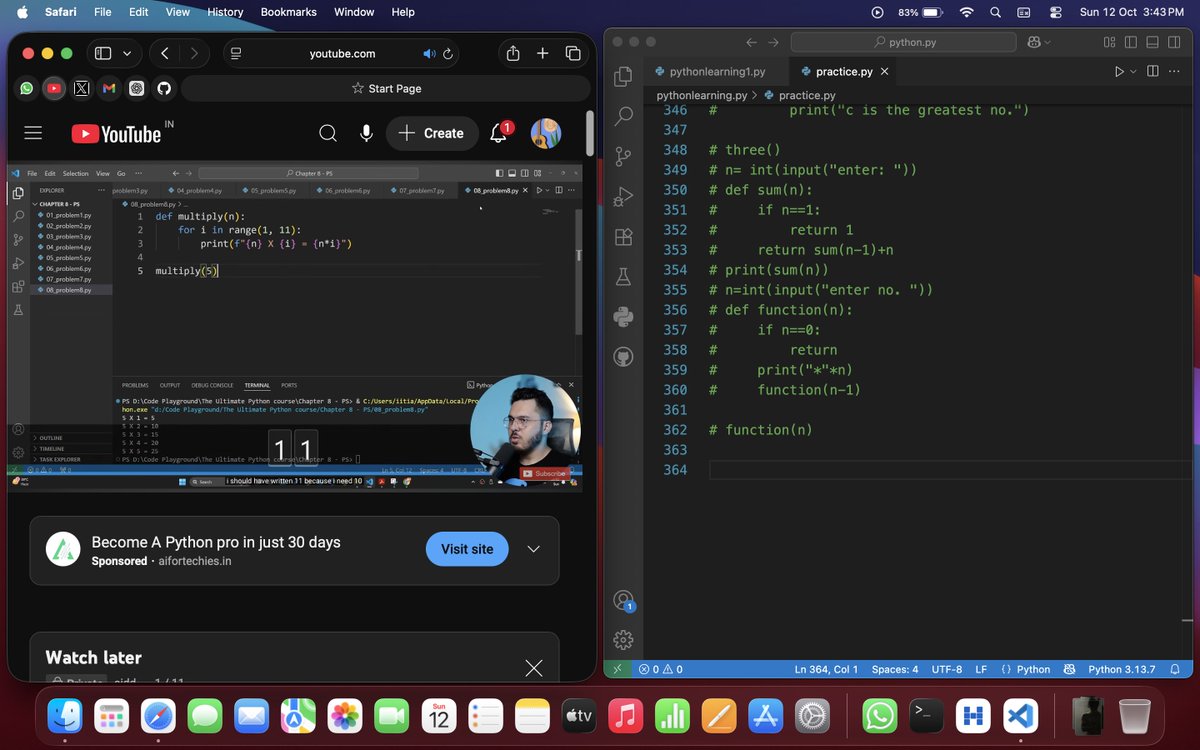Screen dimensions: 1200x750
Task: Change indentation via Spaces: 4
Action: click(895, 669)
